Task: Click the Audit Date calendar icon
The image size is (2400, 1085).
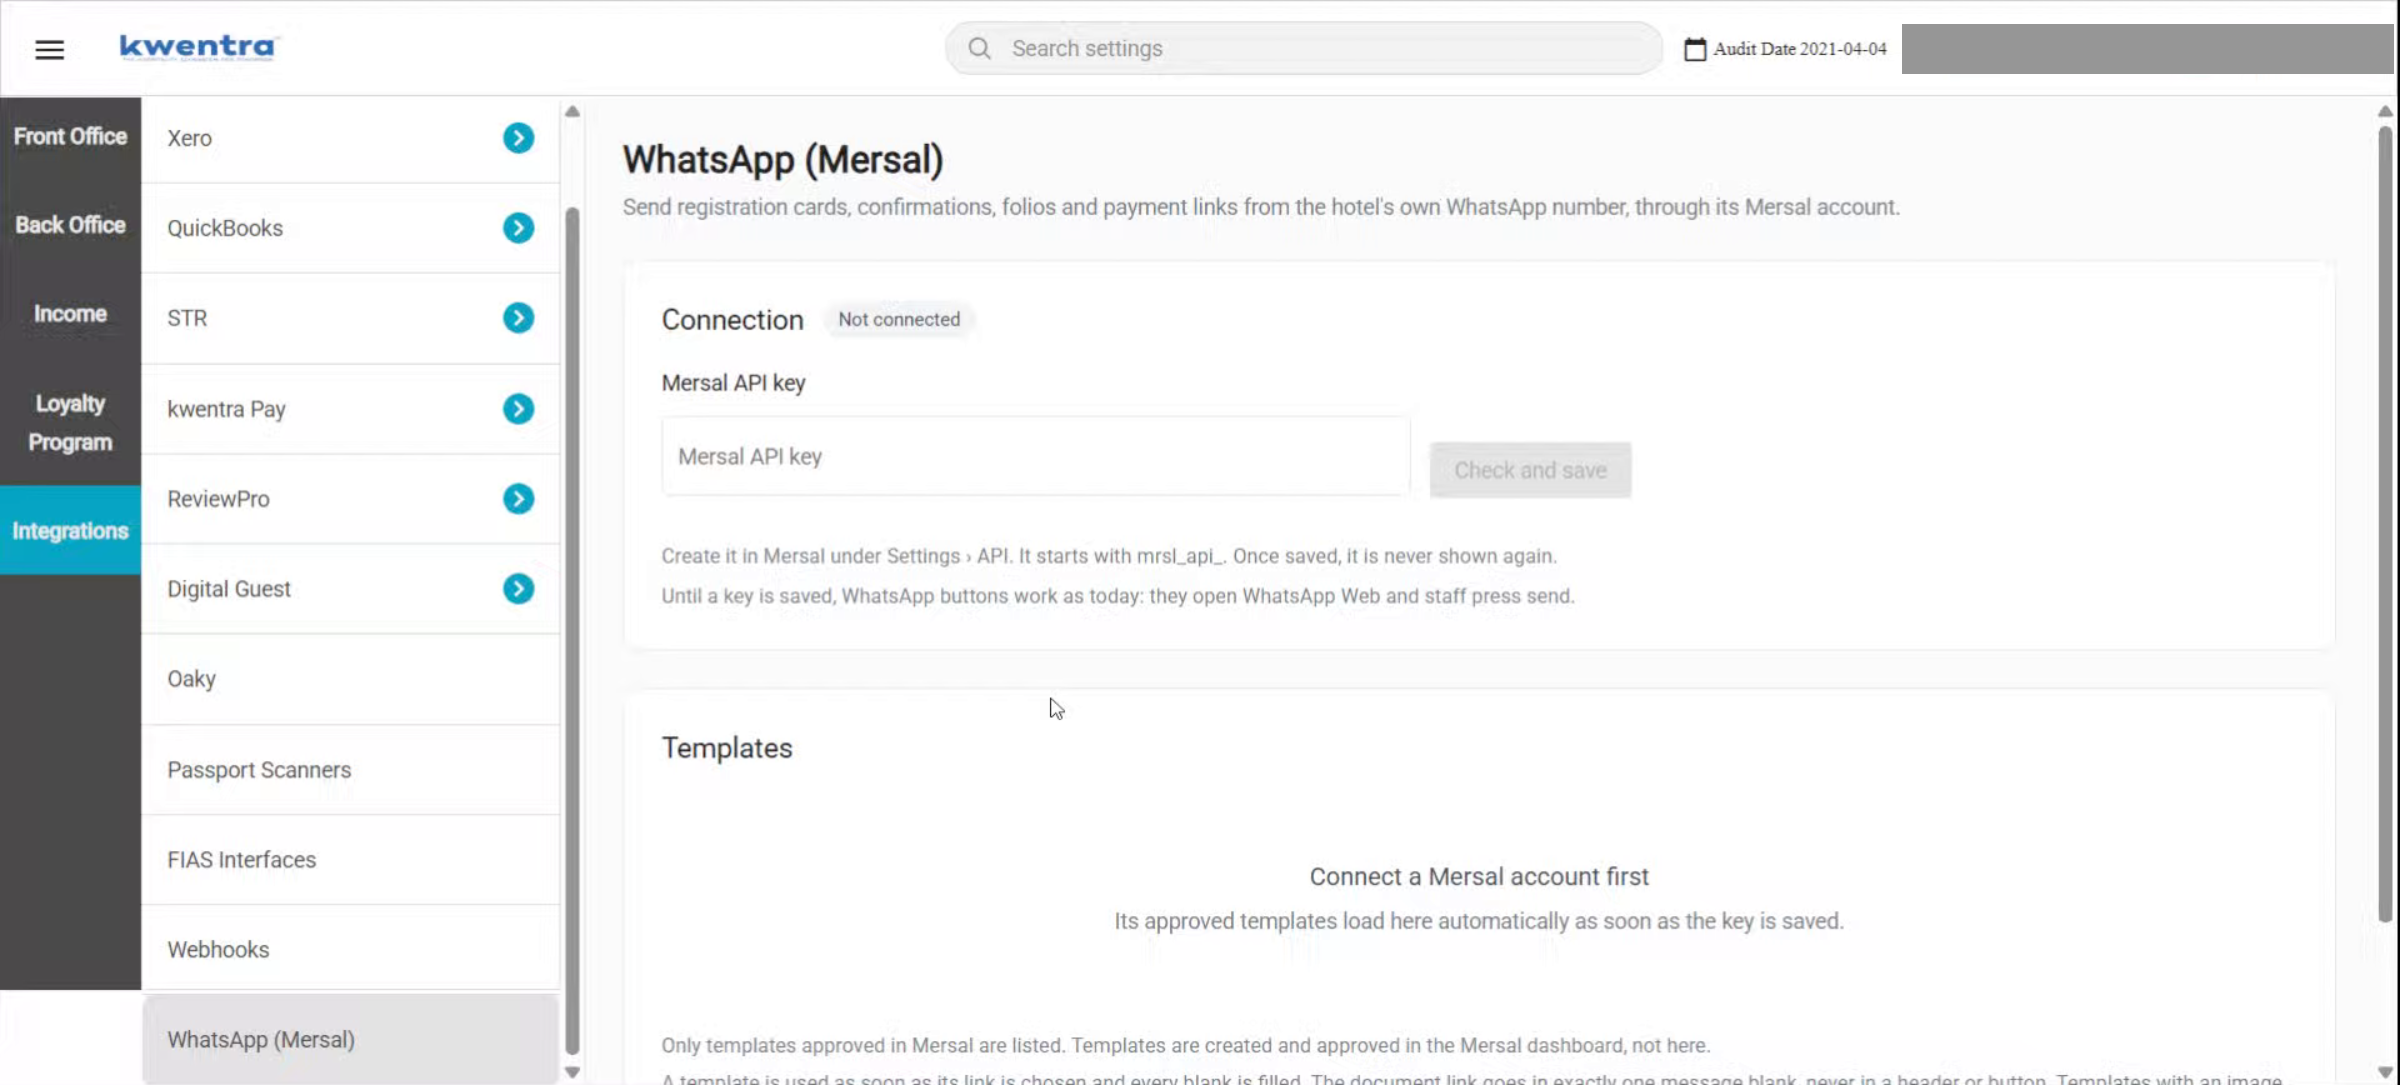Action: pos(1695,49)
